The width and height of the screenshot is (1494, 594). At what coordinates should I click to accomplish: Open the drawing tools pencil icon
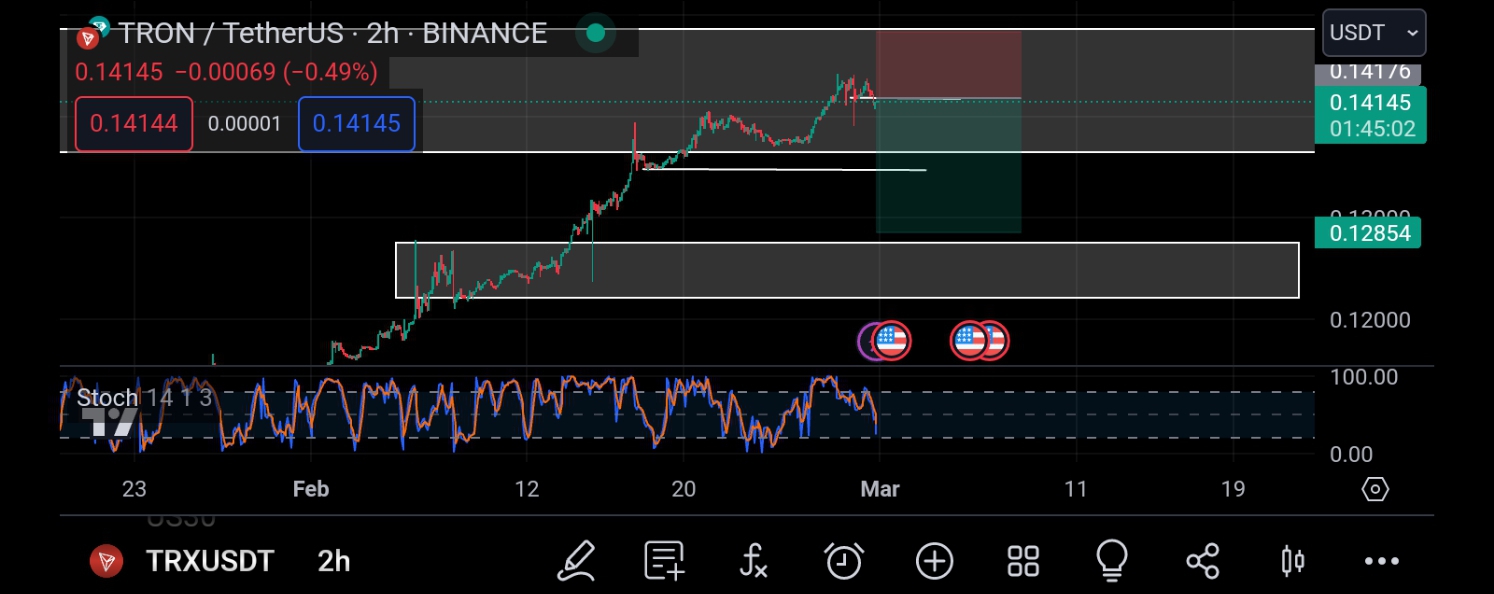pos(576,560)
